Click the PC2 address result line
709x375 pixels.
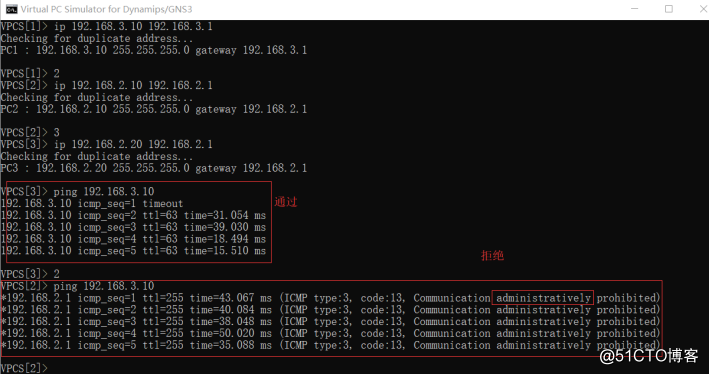[154, 109]
